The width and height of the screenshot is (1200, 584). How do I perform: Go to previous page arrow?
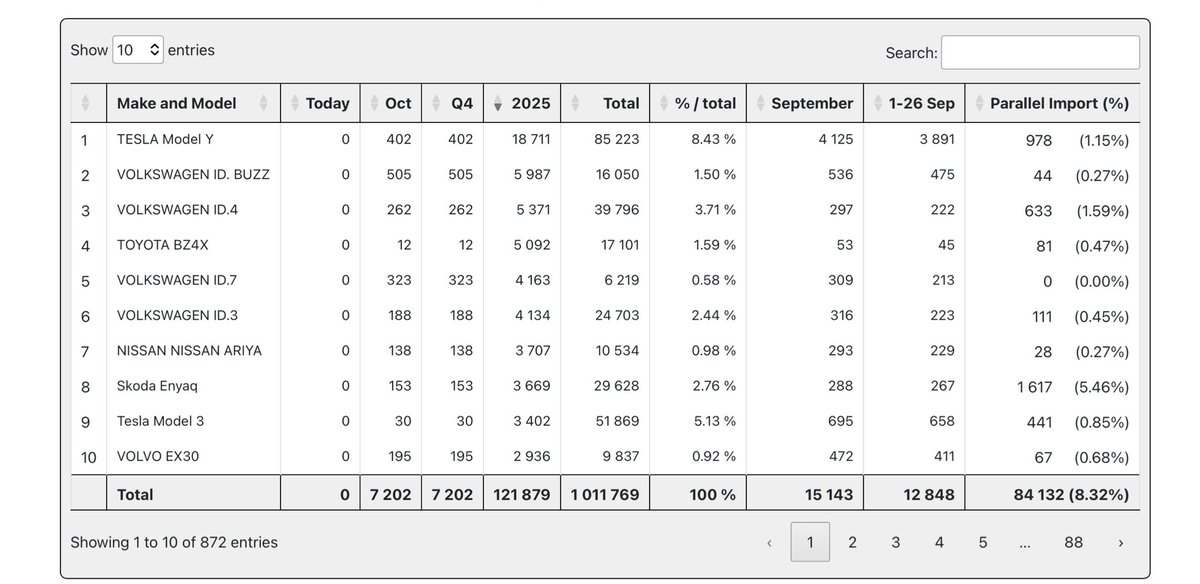[x=769, y=542]
